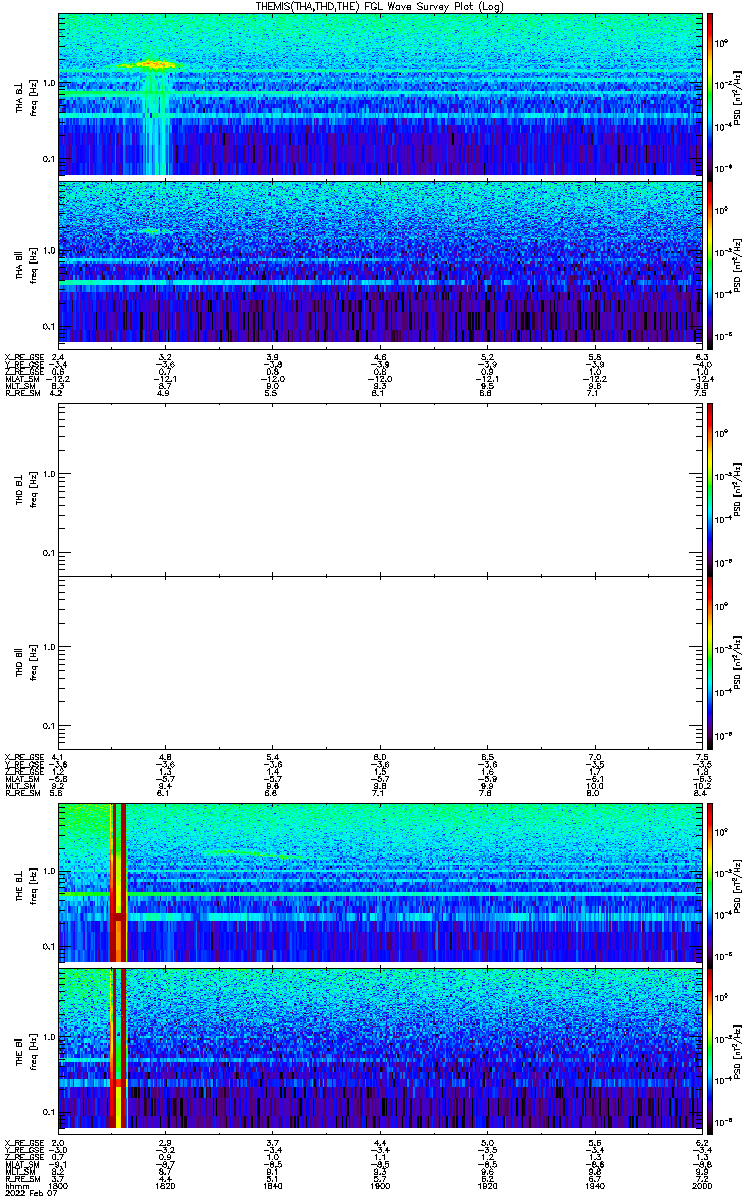
Task: Click the empty THD B-perpendicular panel
Action: (x=381, y=489)
